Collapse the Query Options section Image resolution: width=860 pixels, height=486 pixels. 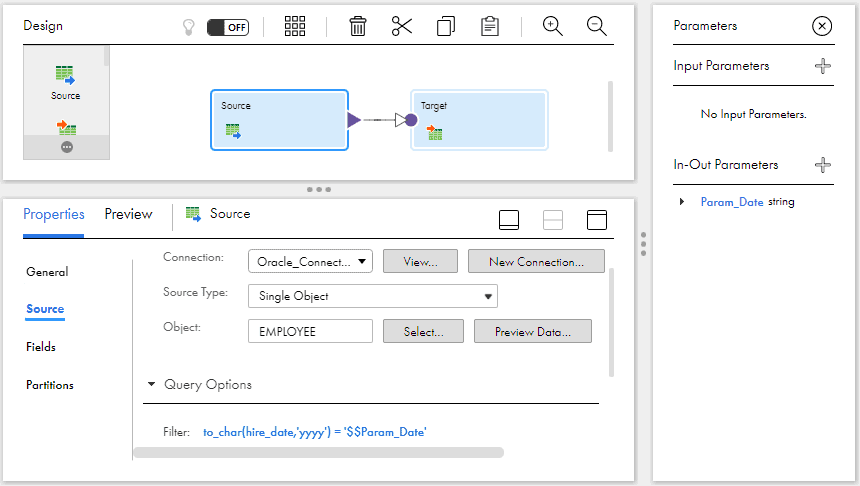(151, 385)
